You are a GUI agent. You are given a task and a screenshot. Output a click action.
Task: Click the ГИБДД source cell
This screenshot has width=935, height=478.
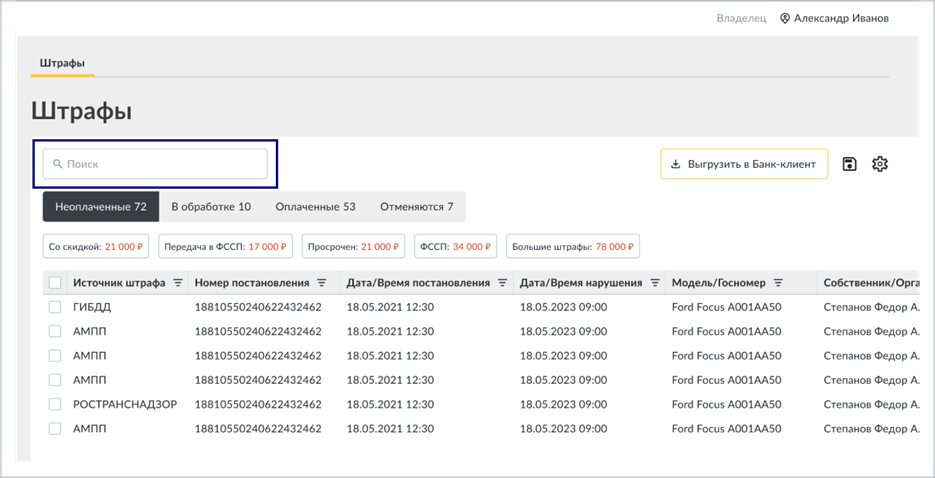coord(92,308)
